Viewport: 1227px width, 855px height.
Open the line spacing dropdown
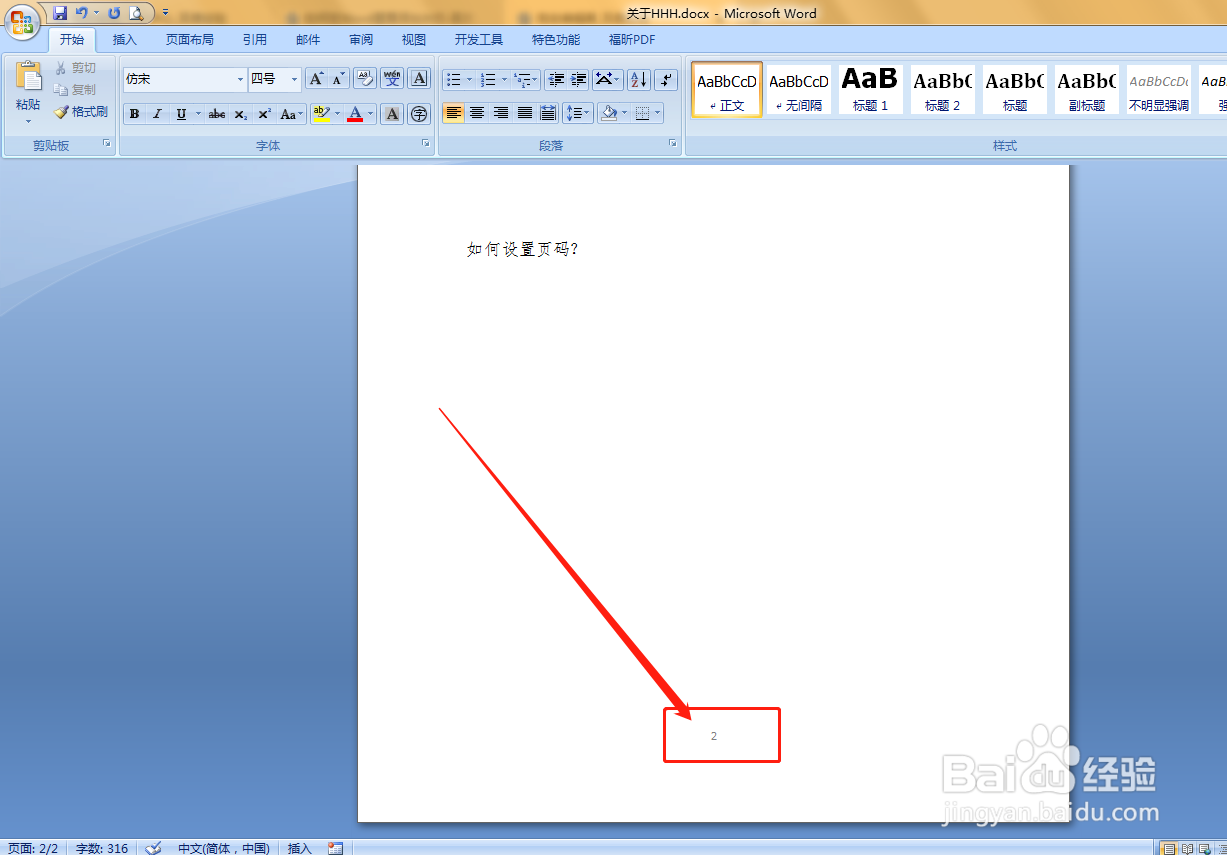[x=578, y=113]
